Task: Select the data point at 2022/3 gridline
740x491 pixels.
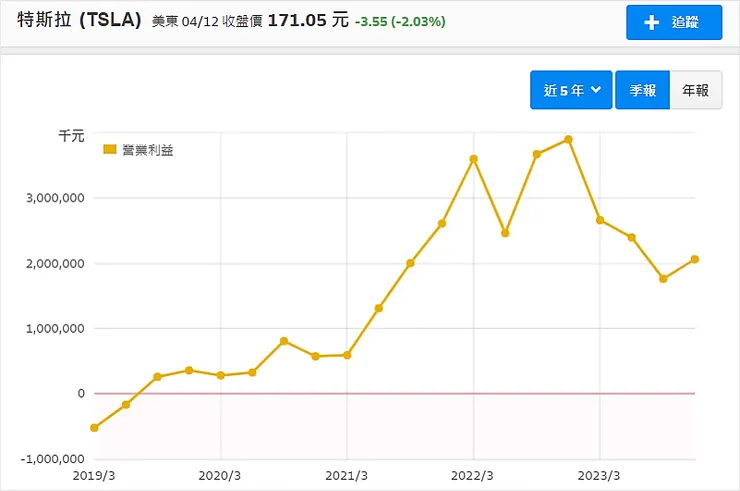Action: 473,159
